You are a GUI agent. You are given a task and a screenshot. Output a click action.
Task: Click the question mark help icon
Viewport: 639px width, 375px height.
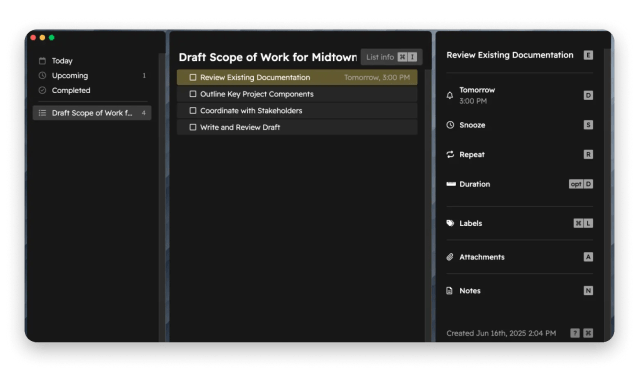point(575,333)
